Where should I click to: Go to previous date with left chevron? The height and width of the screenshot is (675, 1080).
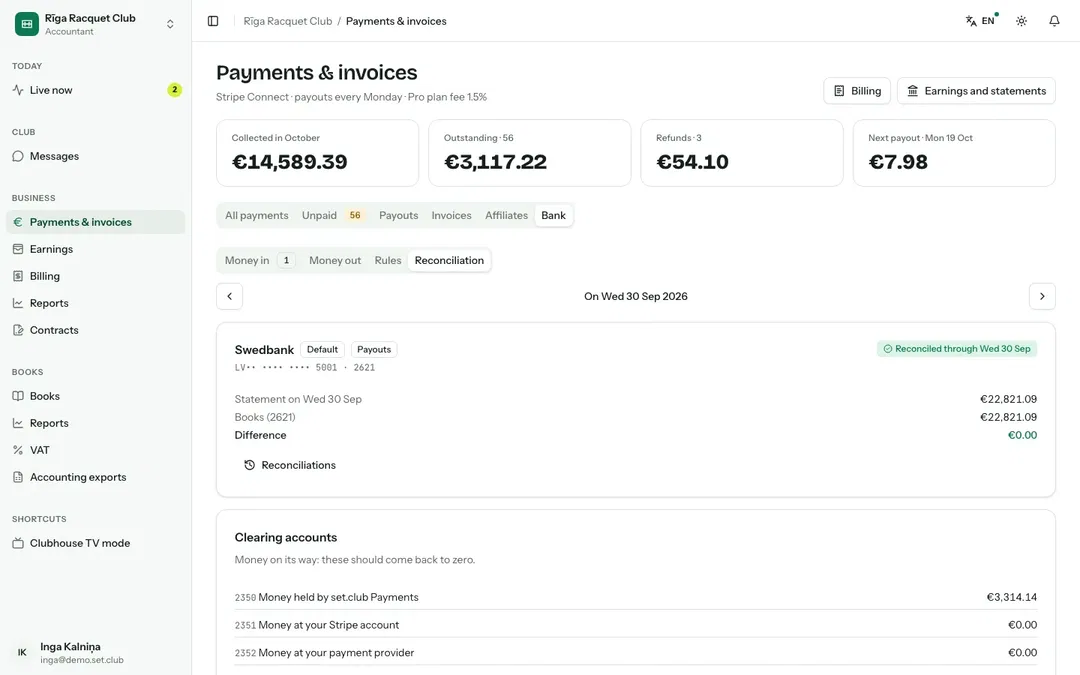tap(229, 296)
